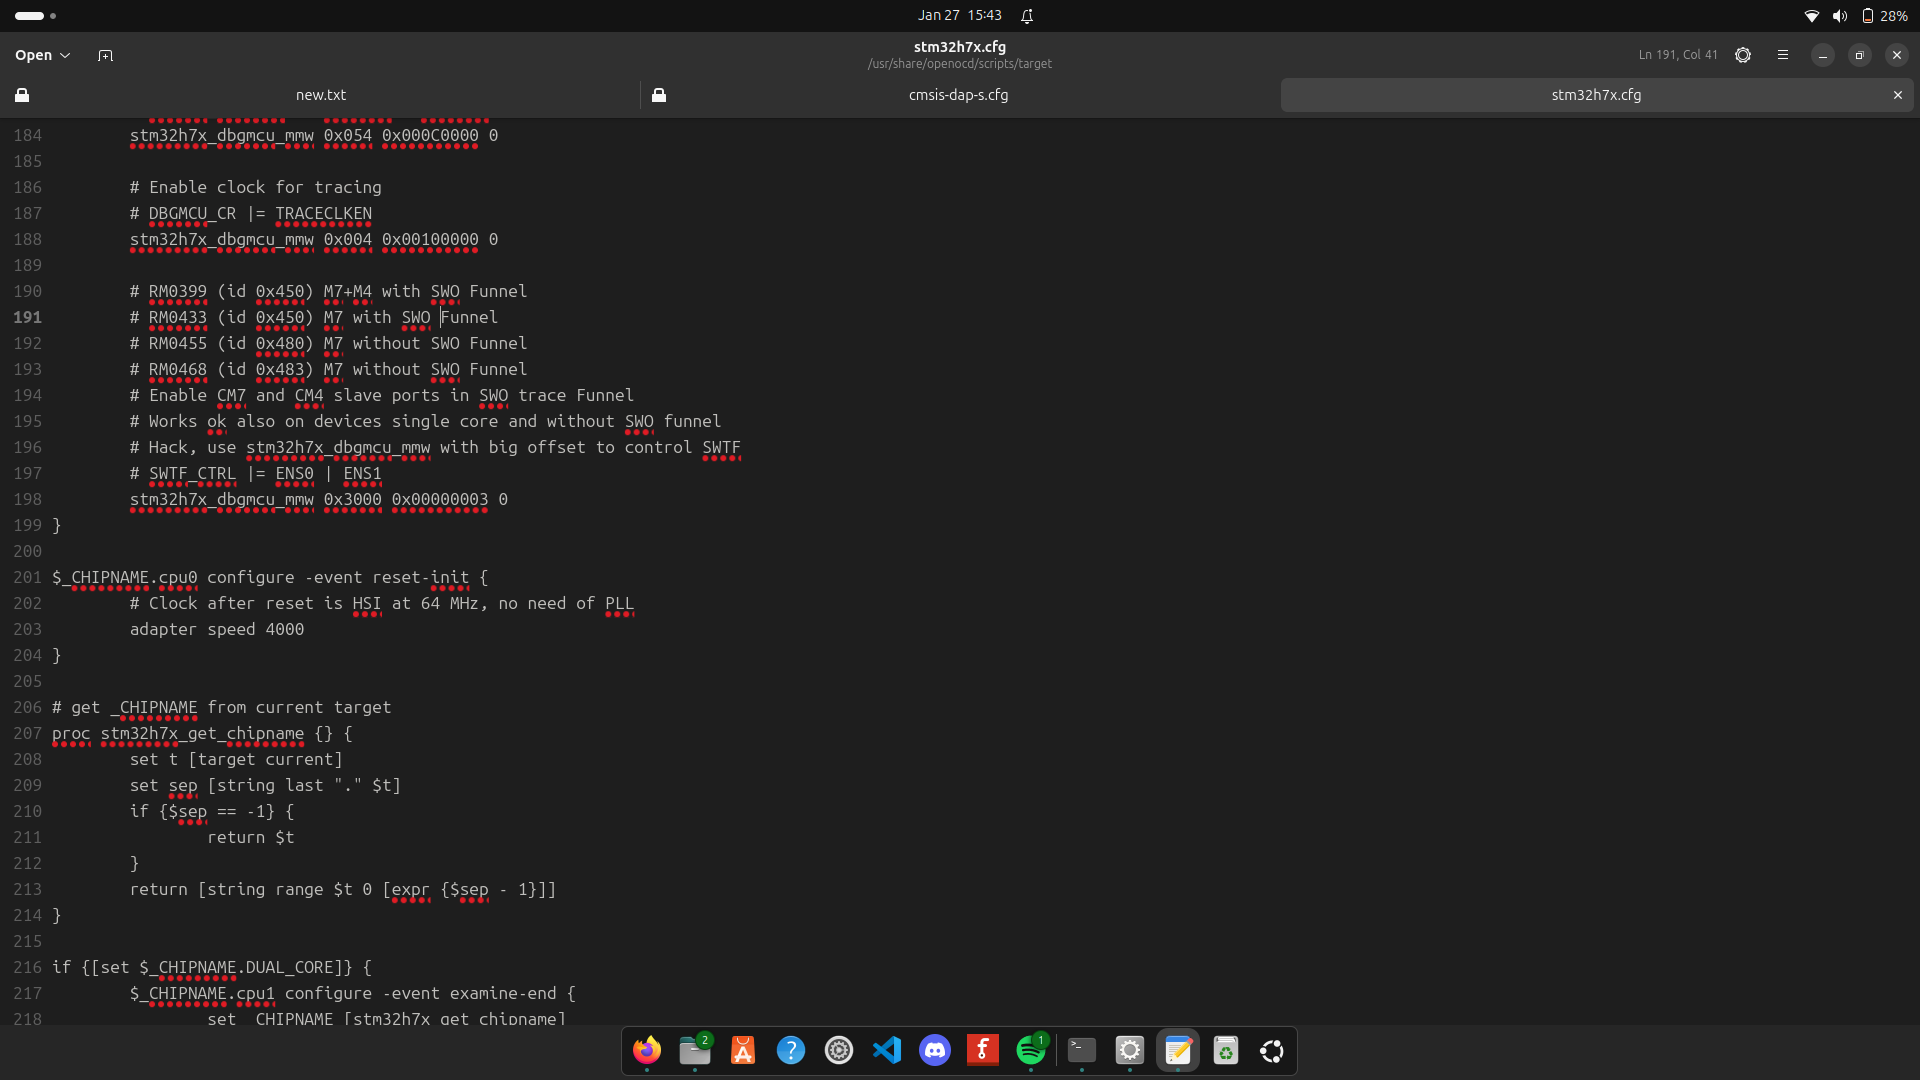The height and width of the screenshot is (1080, 1920).
Task: Switch to the new.txt tab
Action: click(x=320, y=95)
